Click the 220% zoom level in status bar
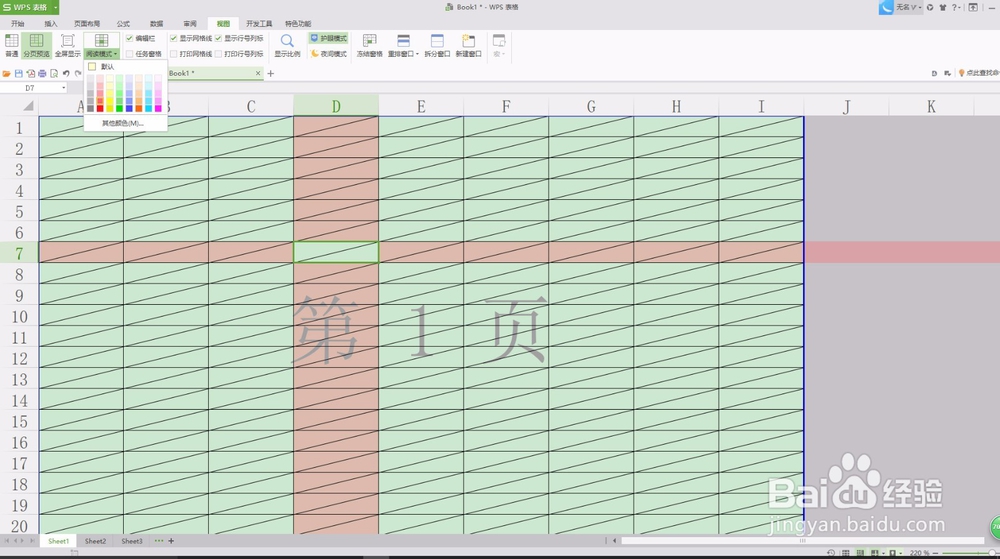 (919, 553)
